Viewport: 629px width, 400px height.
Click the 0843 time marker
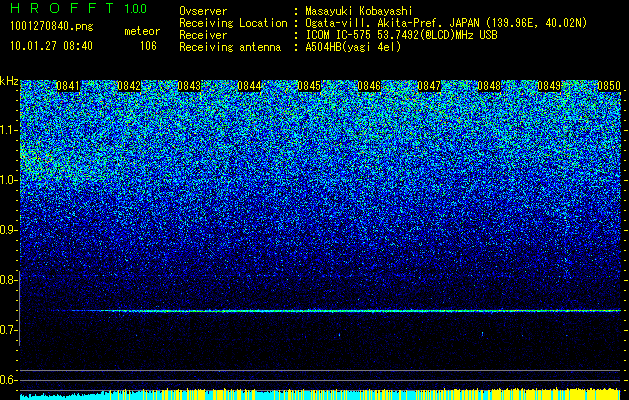pos(189,86)
